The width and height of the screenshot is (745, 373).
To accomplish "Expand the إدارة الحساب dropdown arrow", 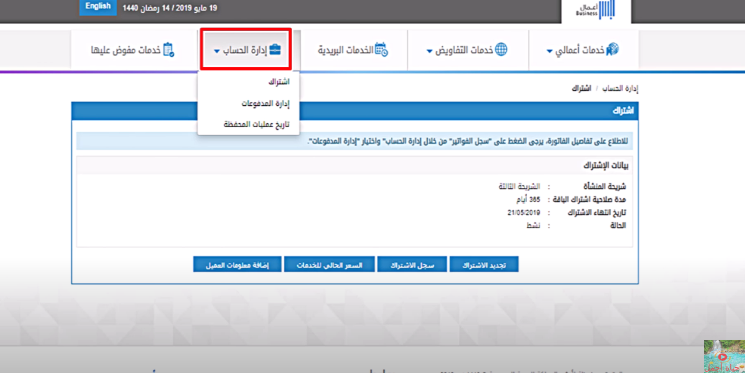I will (217, 51).
